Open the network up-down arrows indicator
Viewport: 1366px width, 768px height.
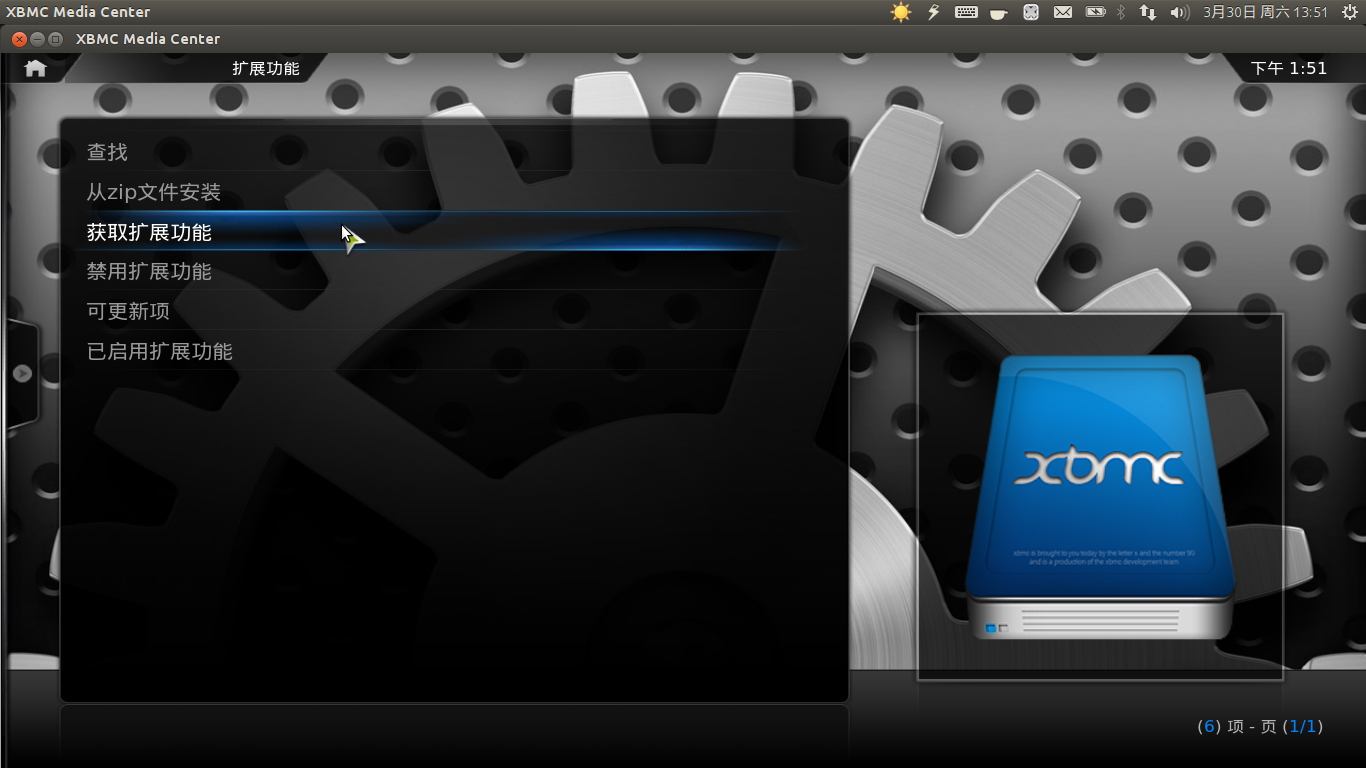click(1148, 12)
